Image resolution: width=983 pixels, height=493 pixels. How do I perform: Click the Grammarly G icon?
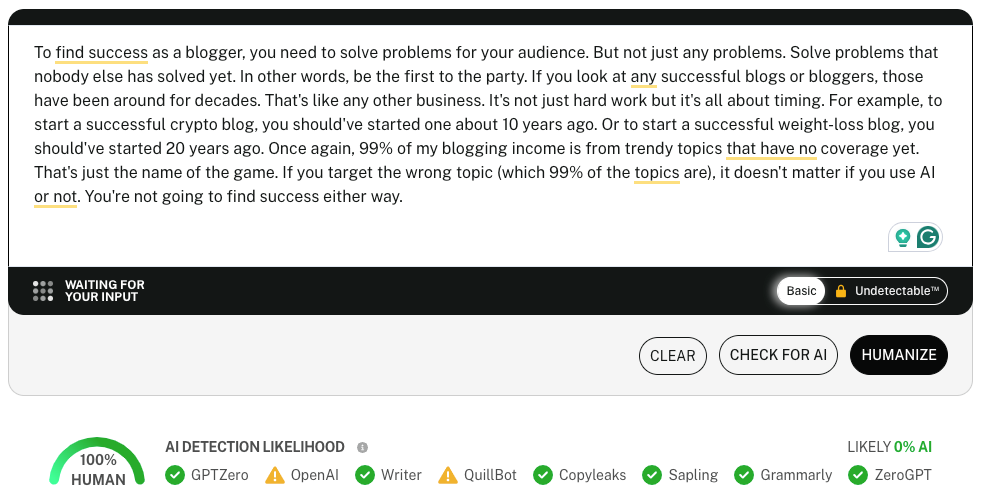(928, 237)
